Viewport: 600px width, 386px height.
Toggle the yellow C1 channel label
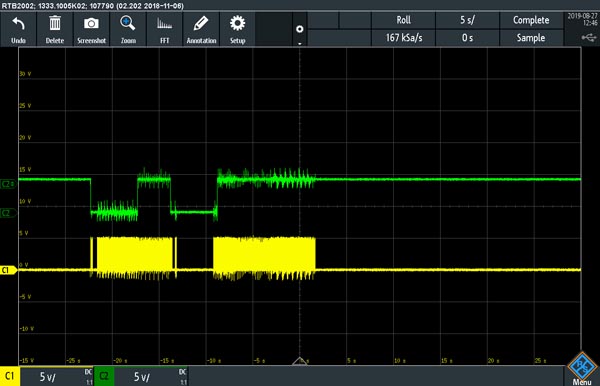[10, 376]
